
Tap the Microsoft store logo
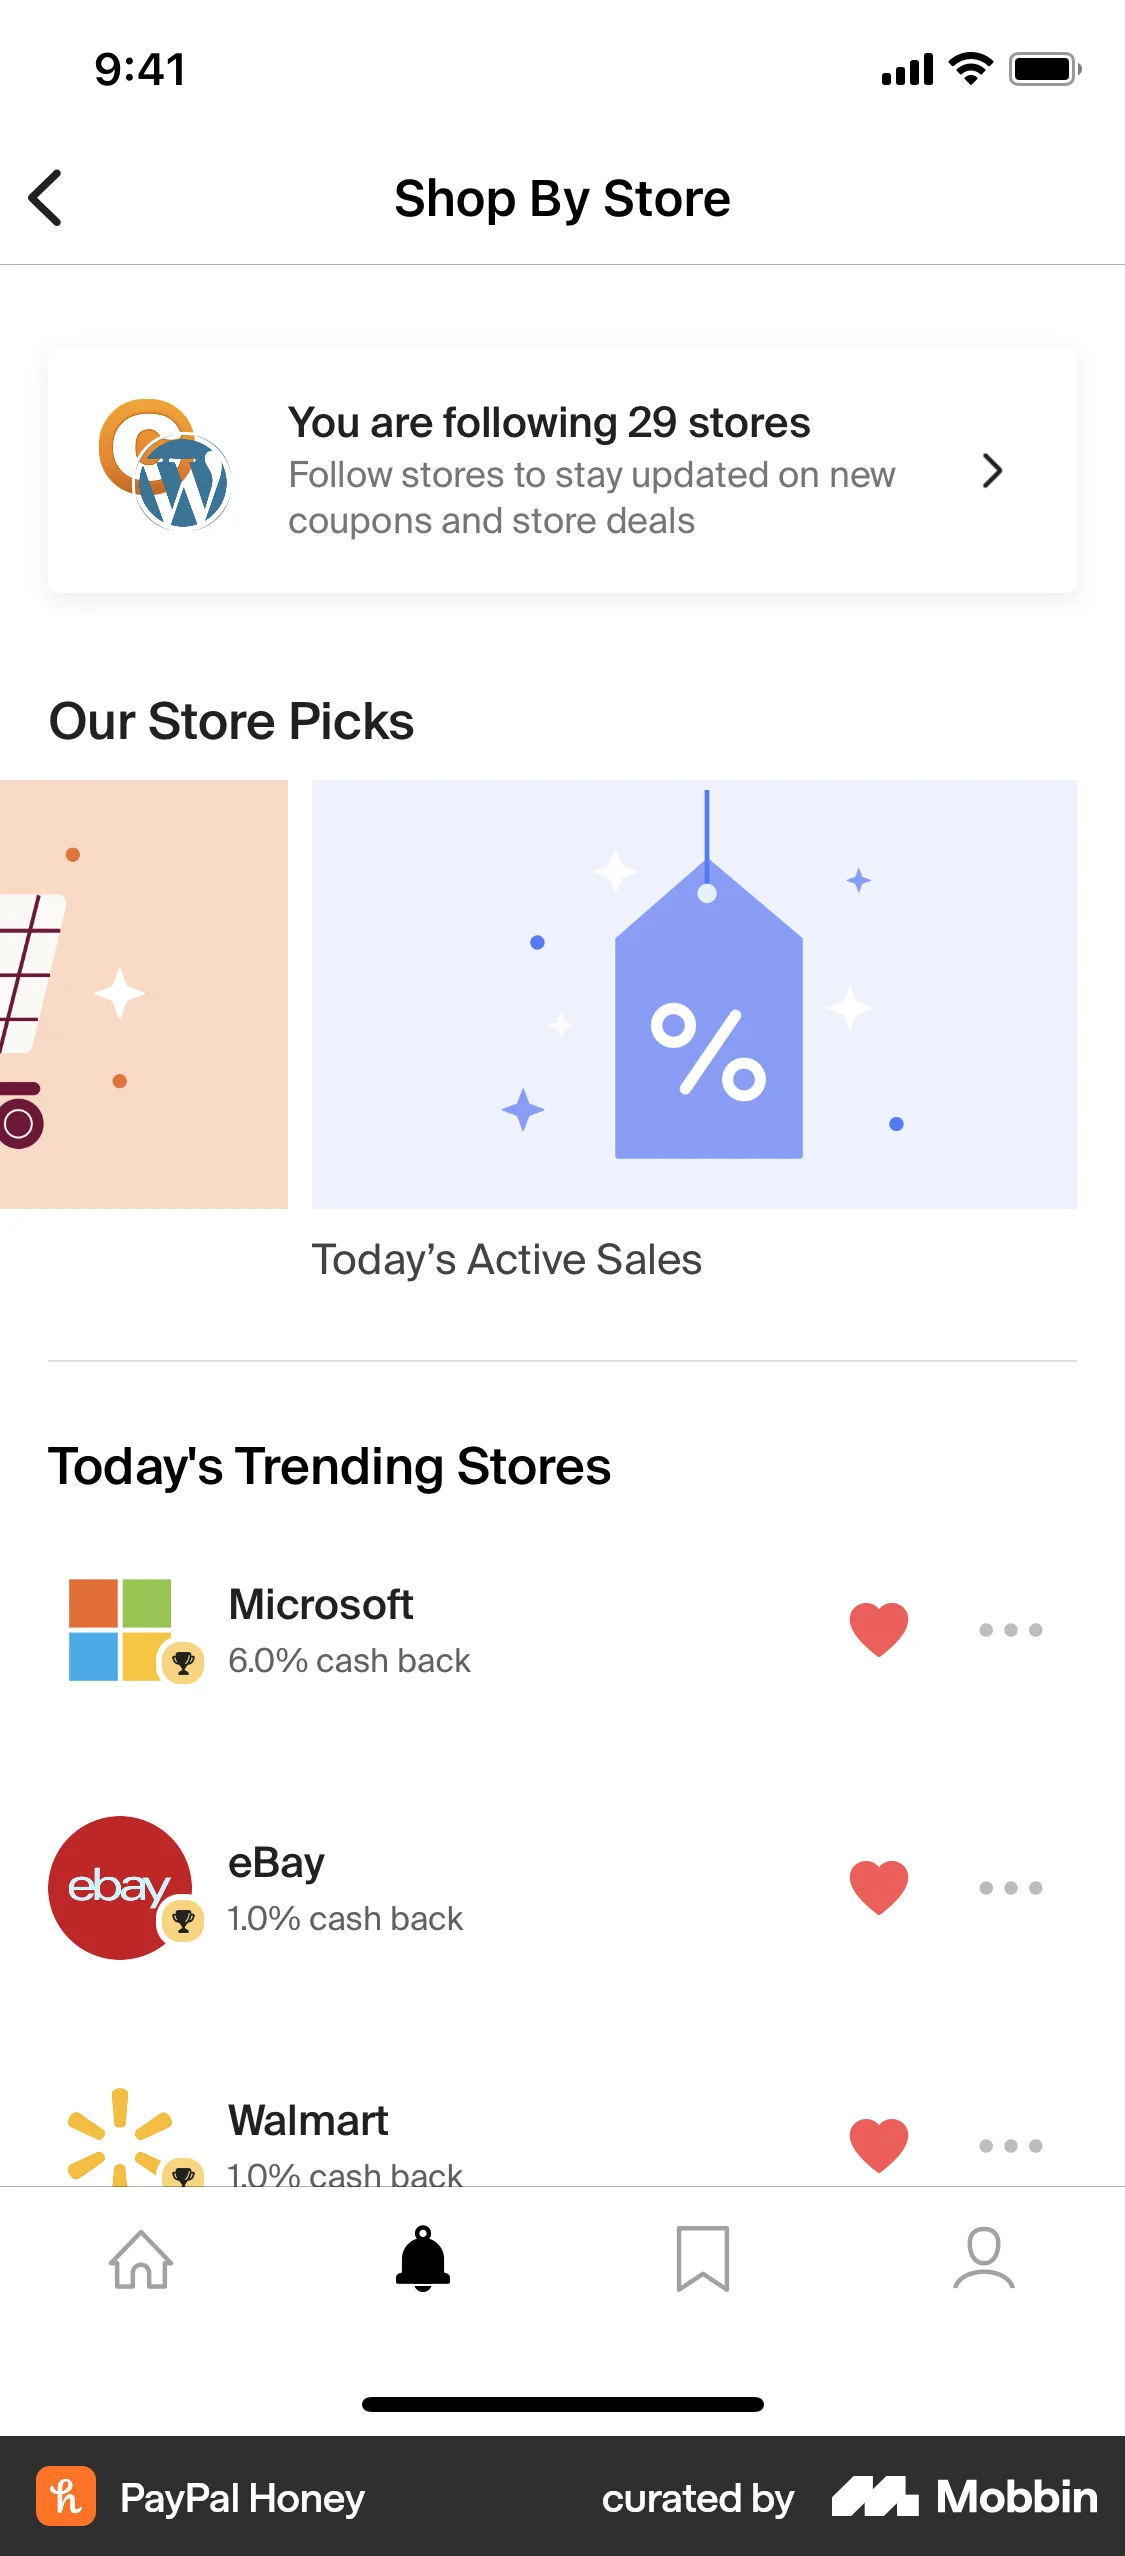(x=120, y=1630)
